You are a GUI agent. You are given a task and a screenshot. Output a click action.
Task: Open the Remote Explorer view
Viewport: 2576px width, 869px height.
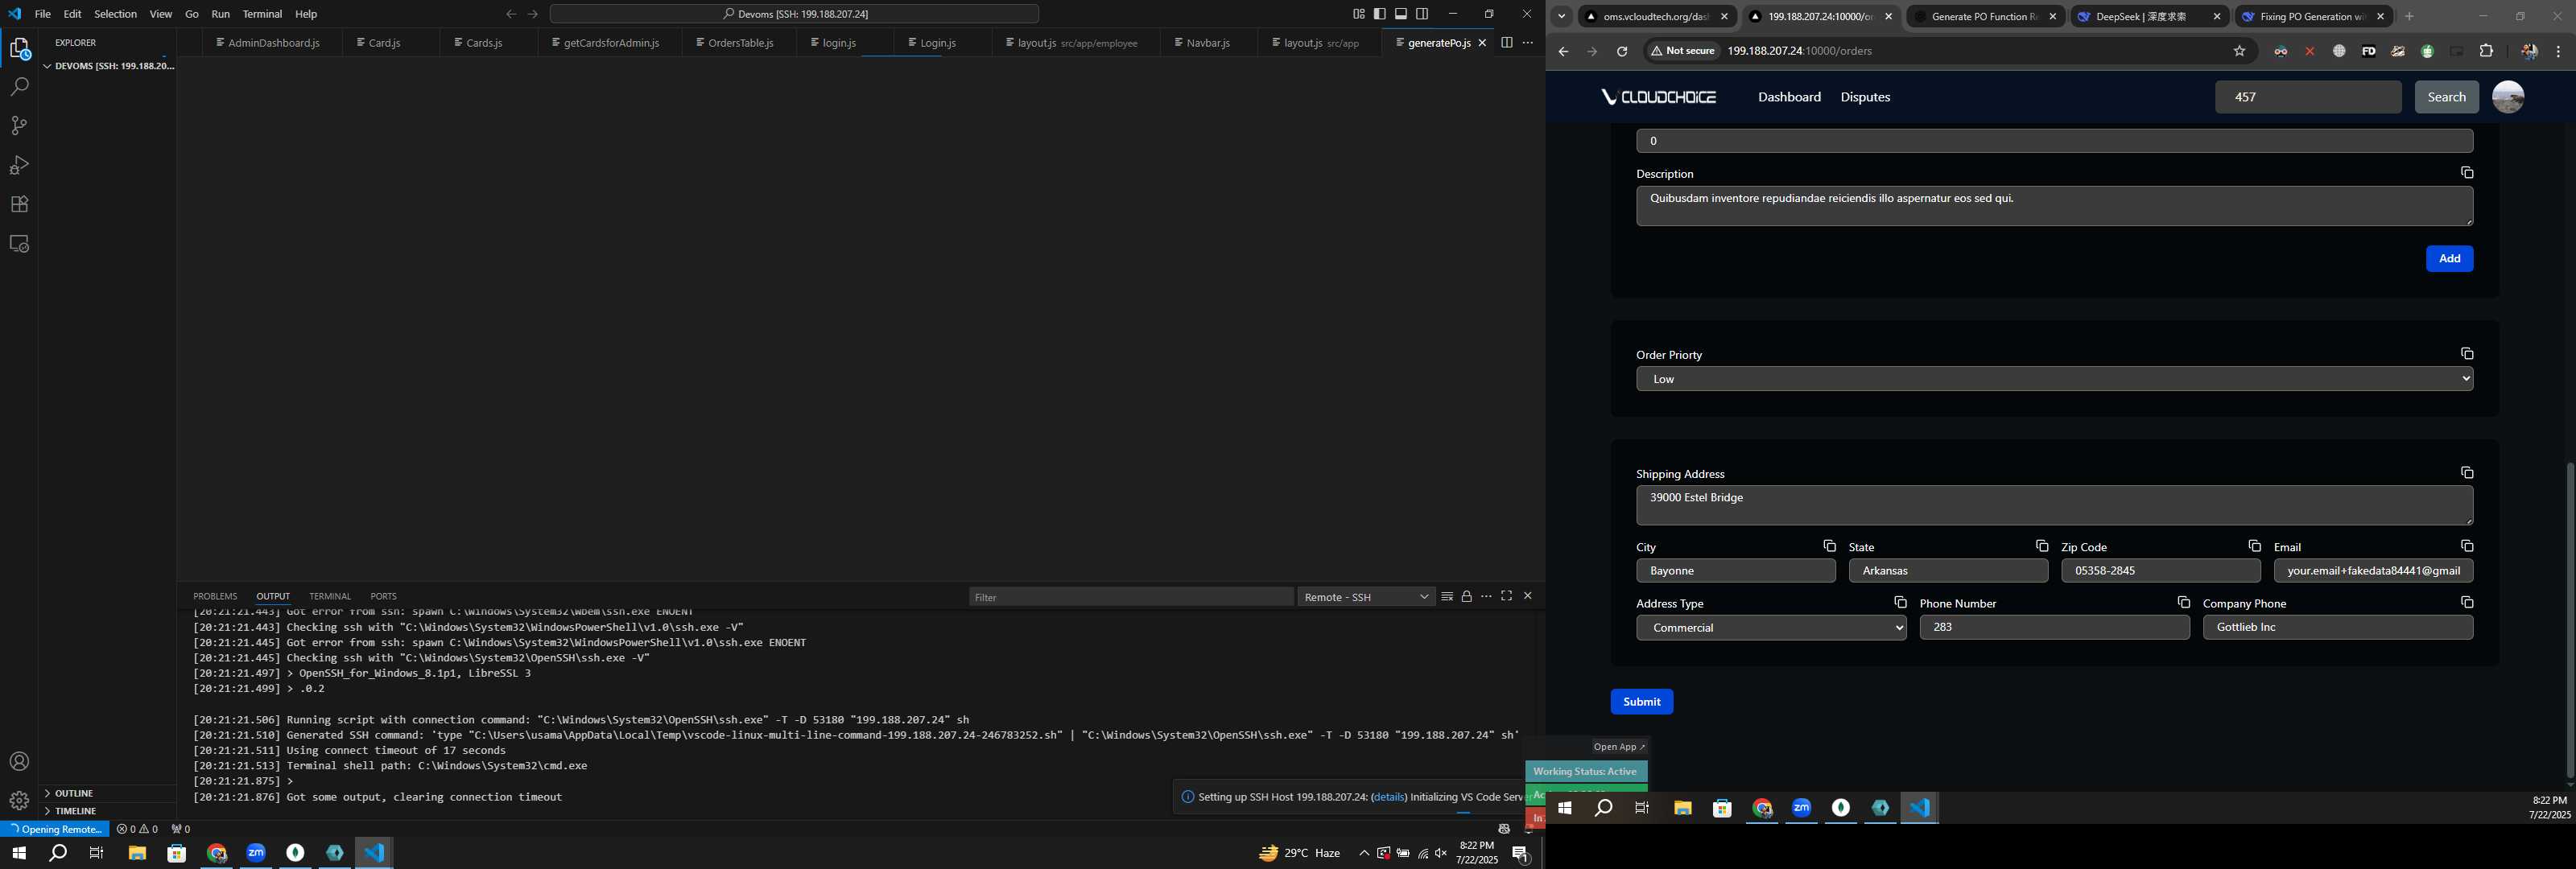click(19, 243)
